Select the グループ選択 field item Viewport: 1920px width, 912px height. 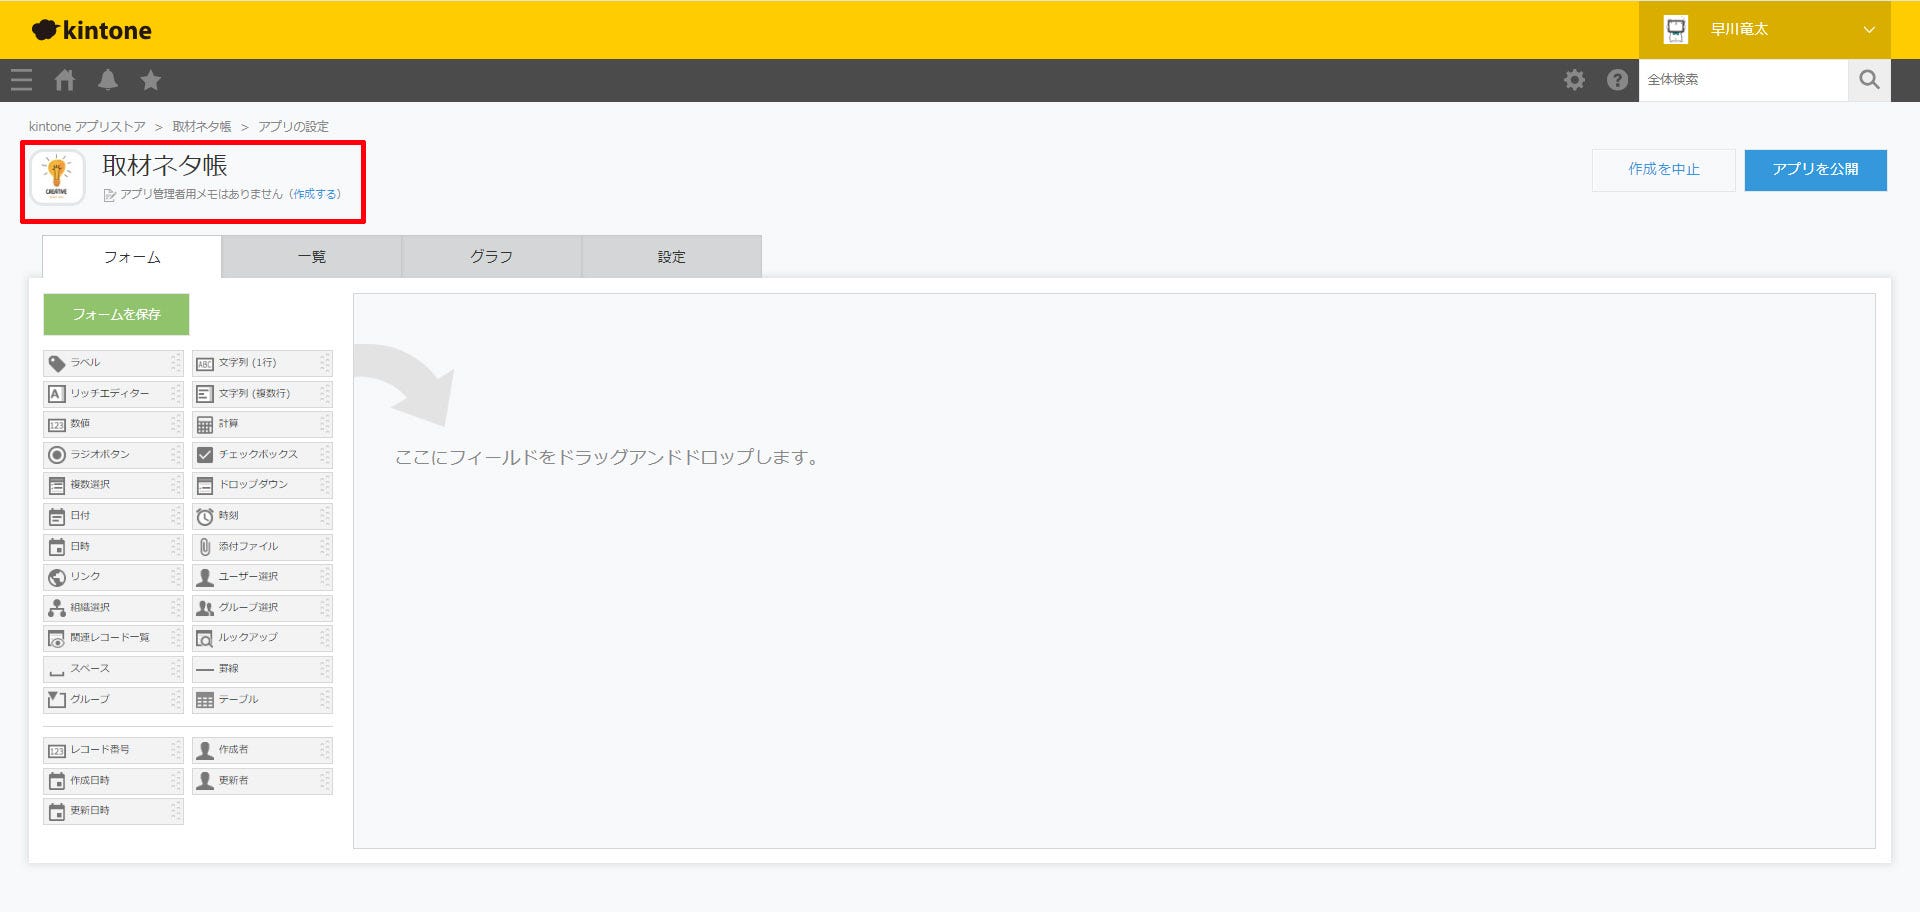pos(262,608)
